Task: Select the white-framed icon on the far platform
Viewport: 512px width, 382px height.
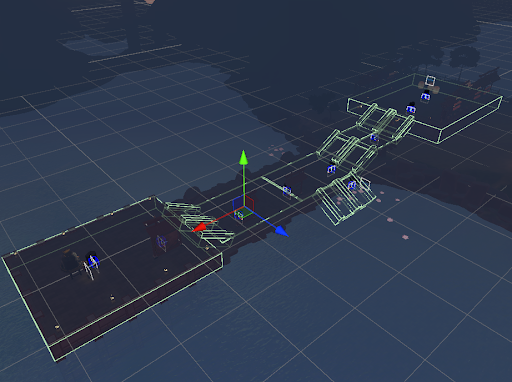Action: 430,81
